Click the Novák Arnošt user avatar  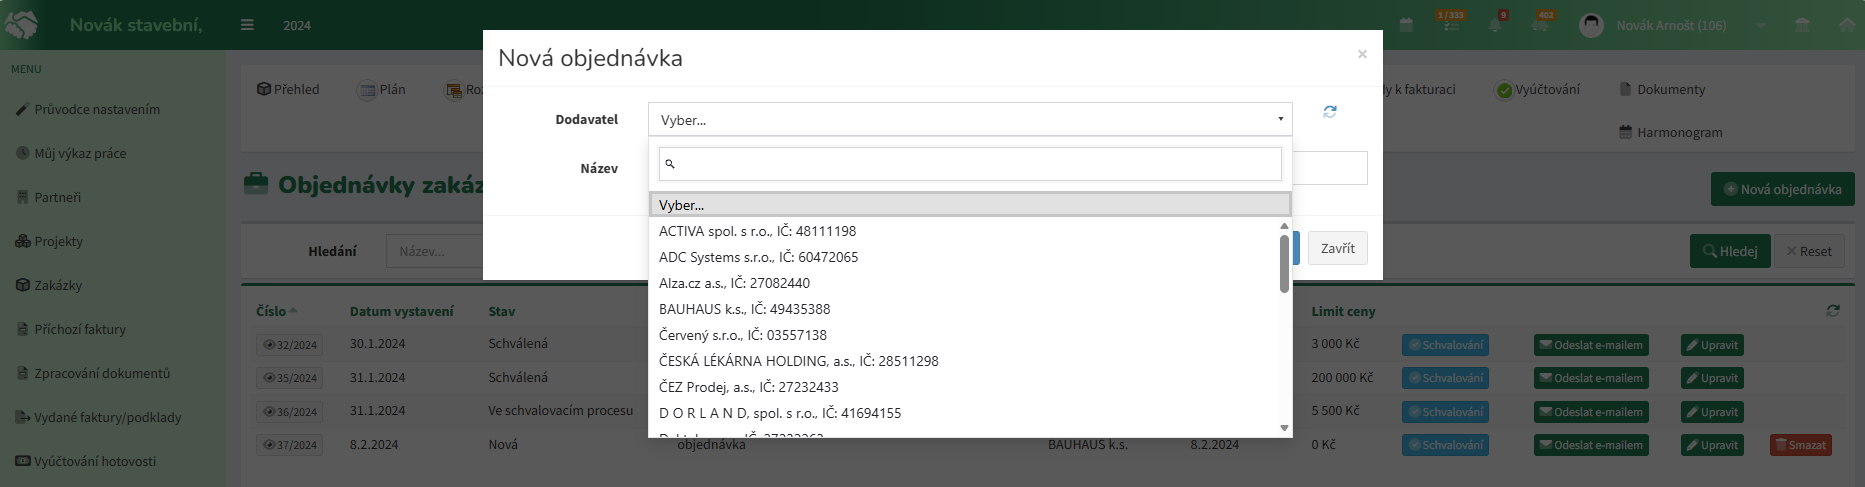[1591, 25]
